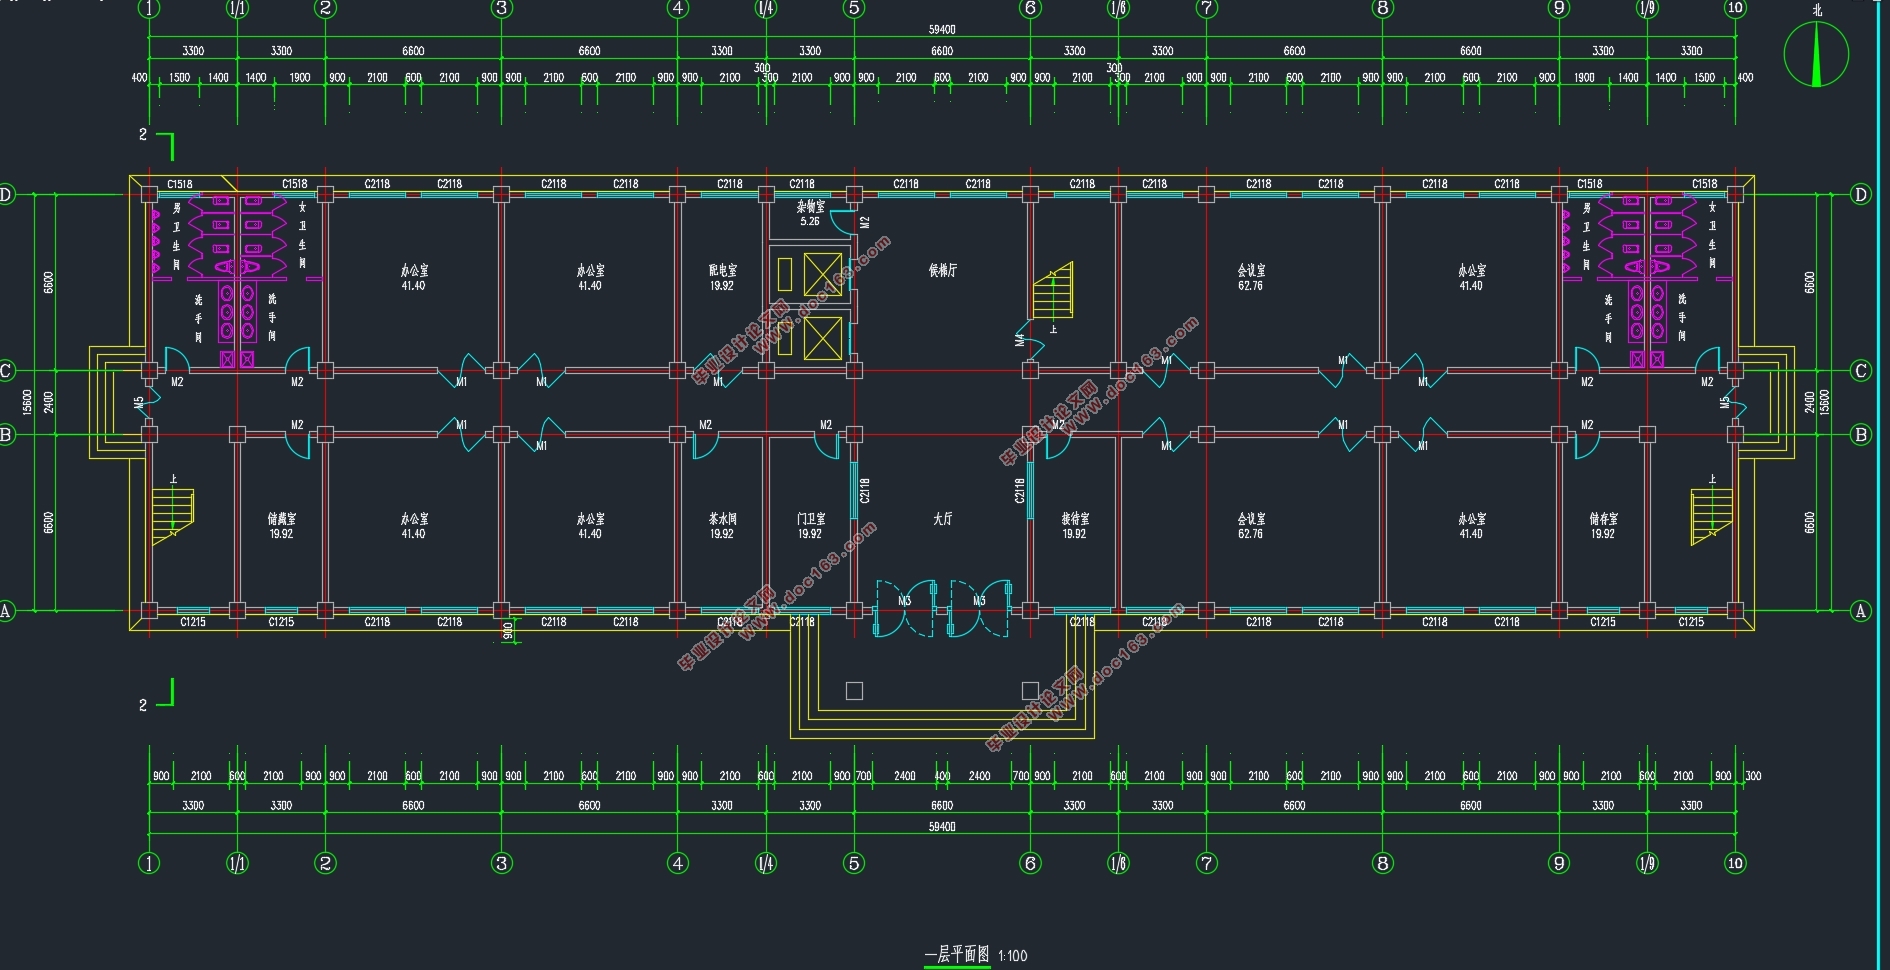
Task: Select the upper elevator car symbol
Action: (x=822, y=274)
